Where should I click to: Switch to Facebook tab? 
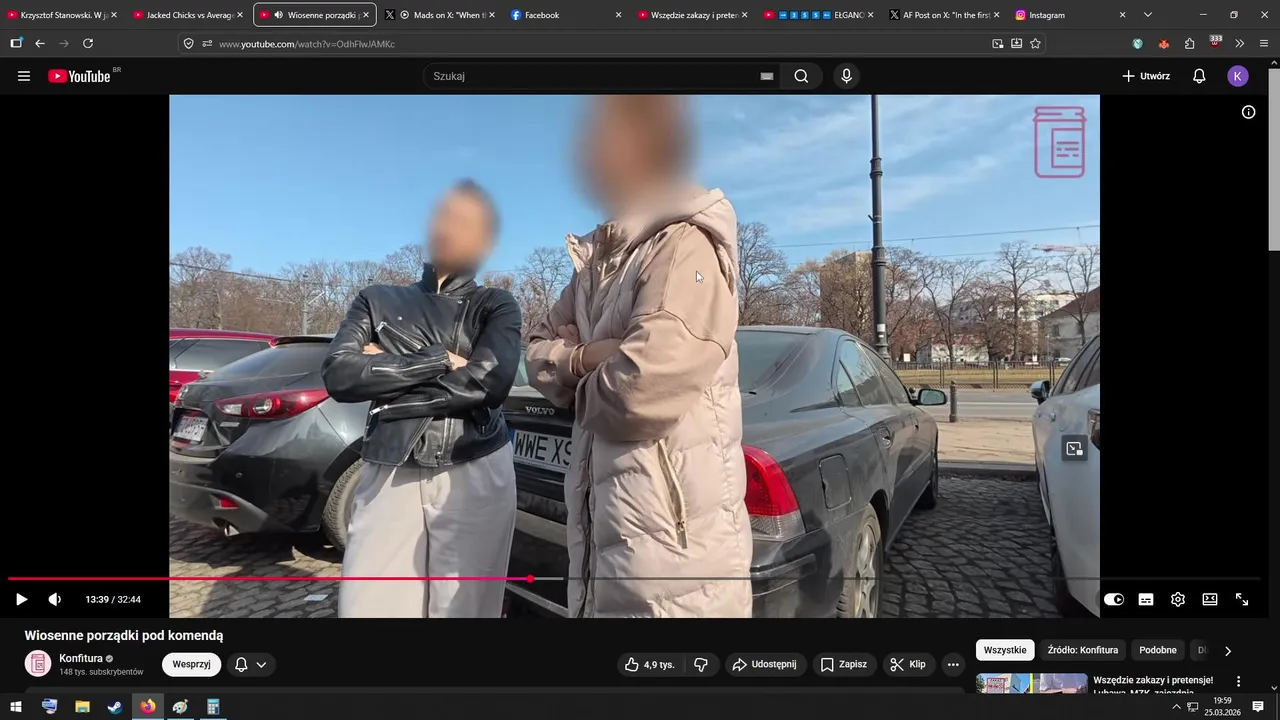(566, 15)
